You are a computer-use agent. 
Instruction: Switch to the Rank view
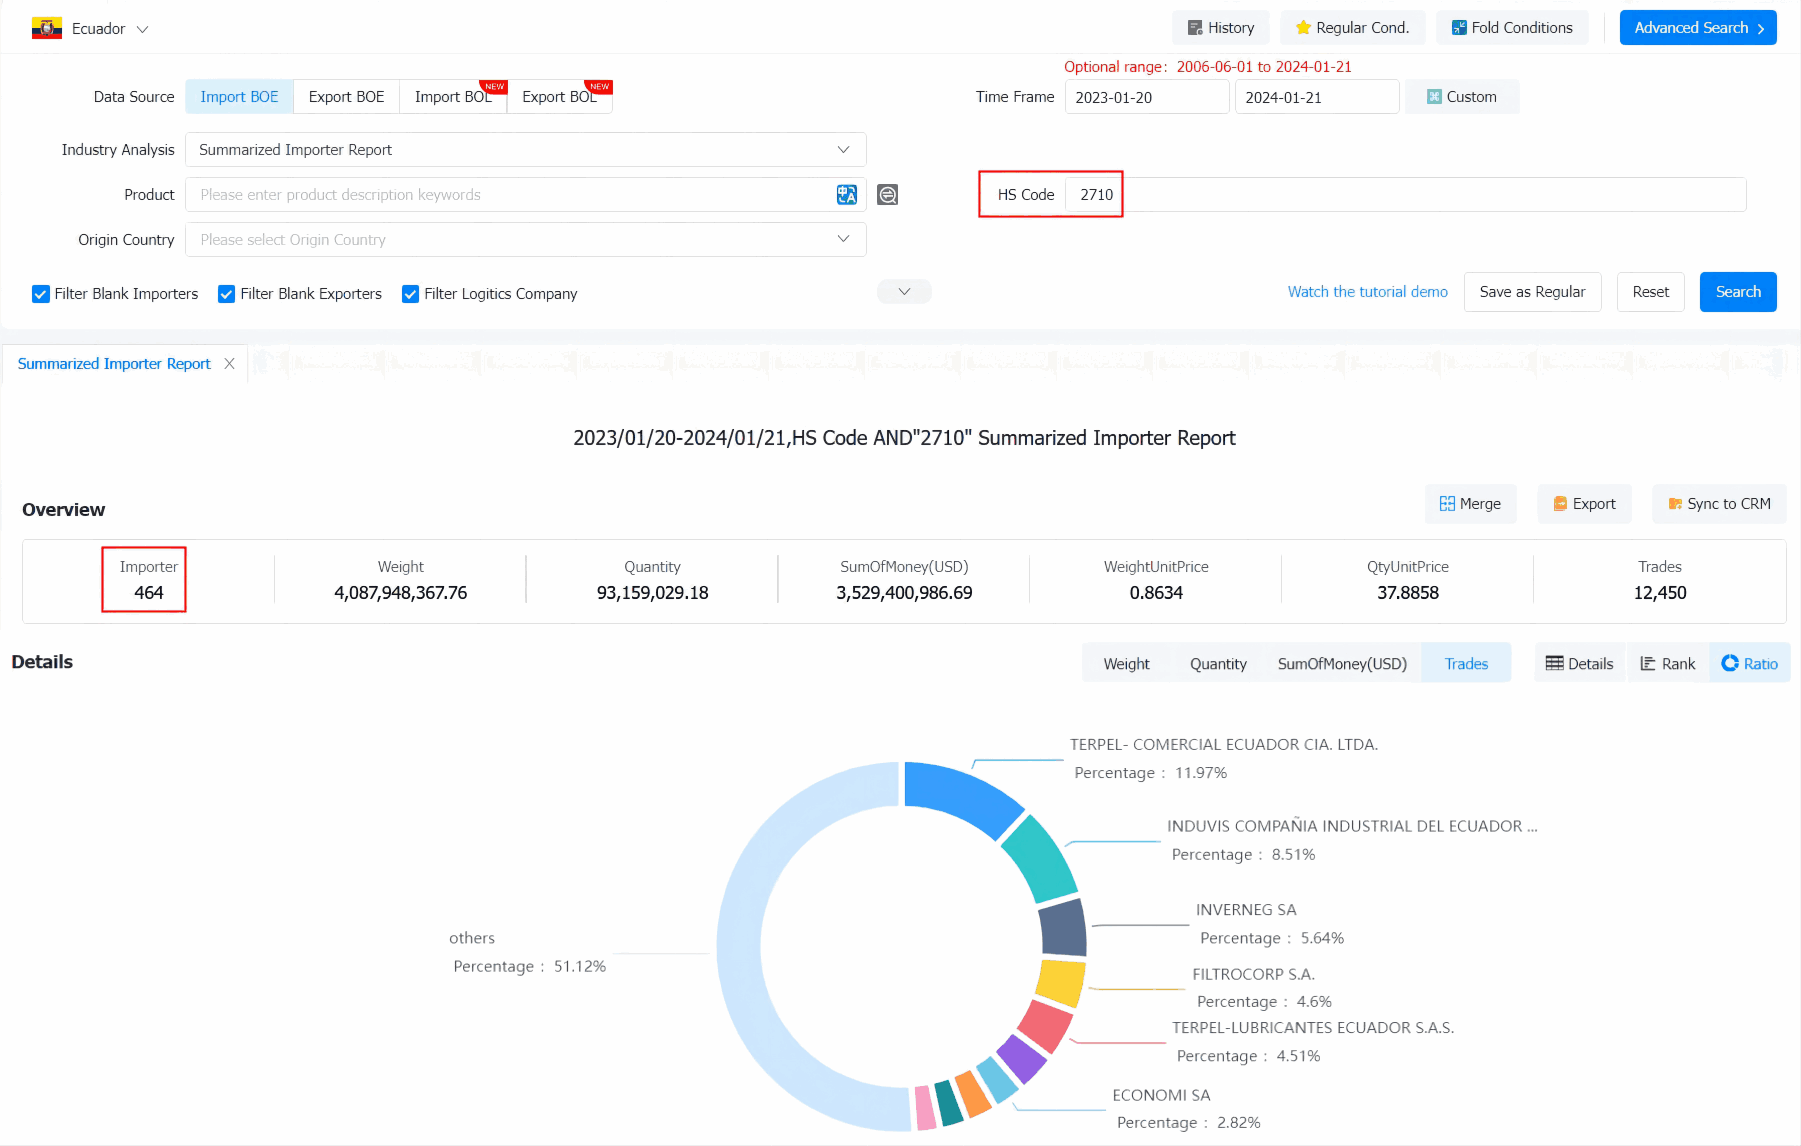point(1668,663)
